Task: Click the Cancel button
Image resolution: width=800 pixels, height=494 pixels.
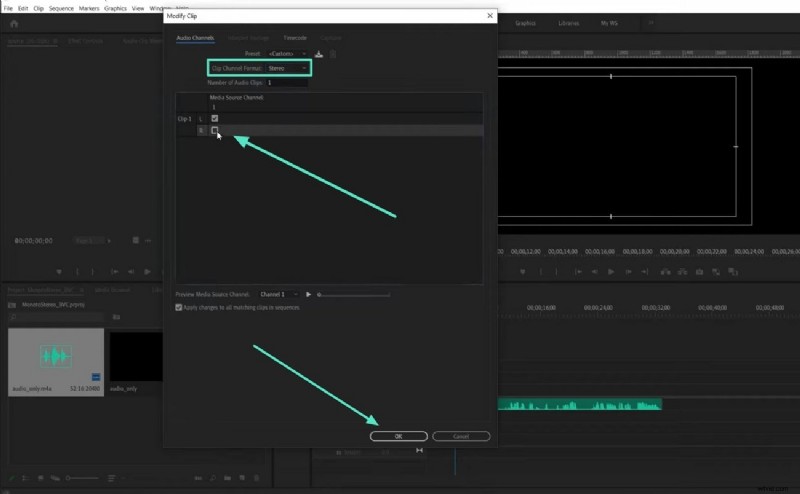Action: pos(461,436)
